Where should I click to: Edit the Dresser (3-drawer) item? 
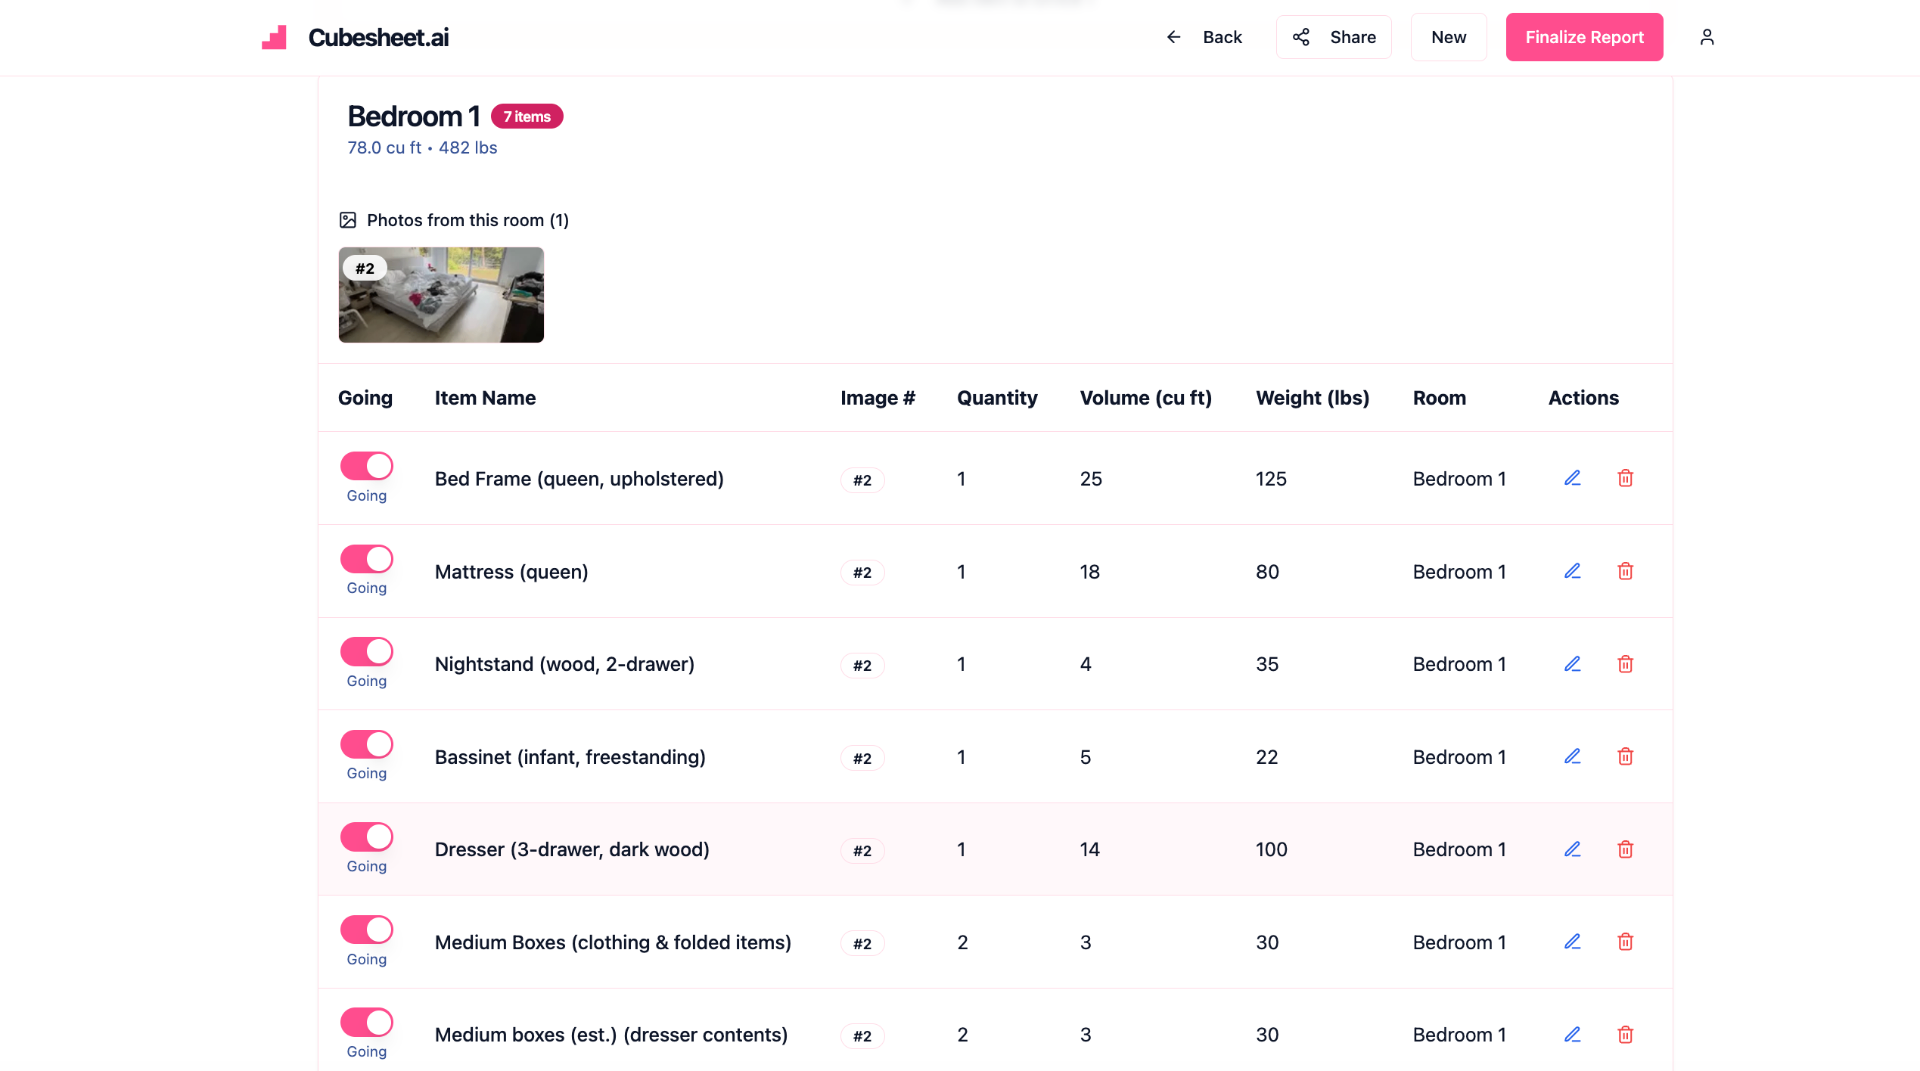click(1572, 849)
